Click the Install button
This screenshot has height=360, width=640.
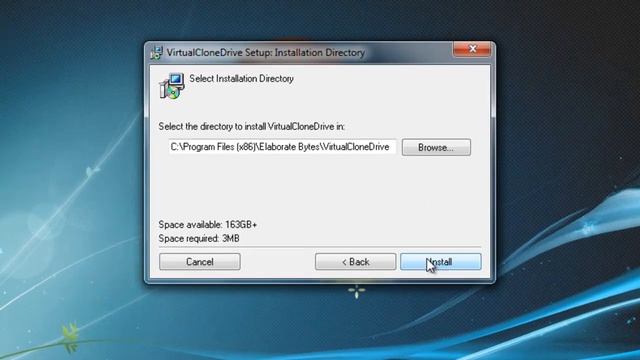click(440, 262)
